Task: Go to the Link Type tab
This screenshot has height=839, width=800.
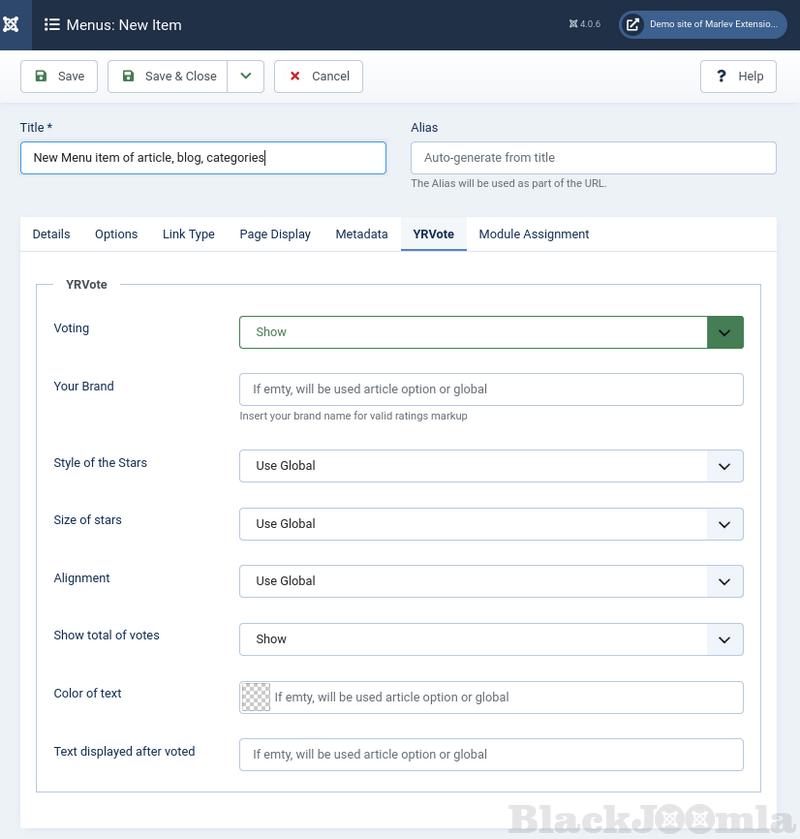Action: pyautogui.click(x=188, y=234)
